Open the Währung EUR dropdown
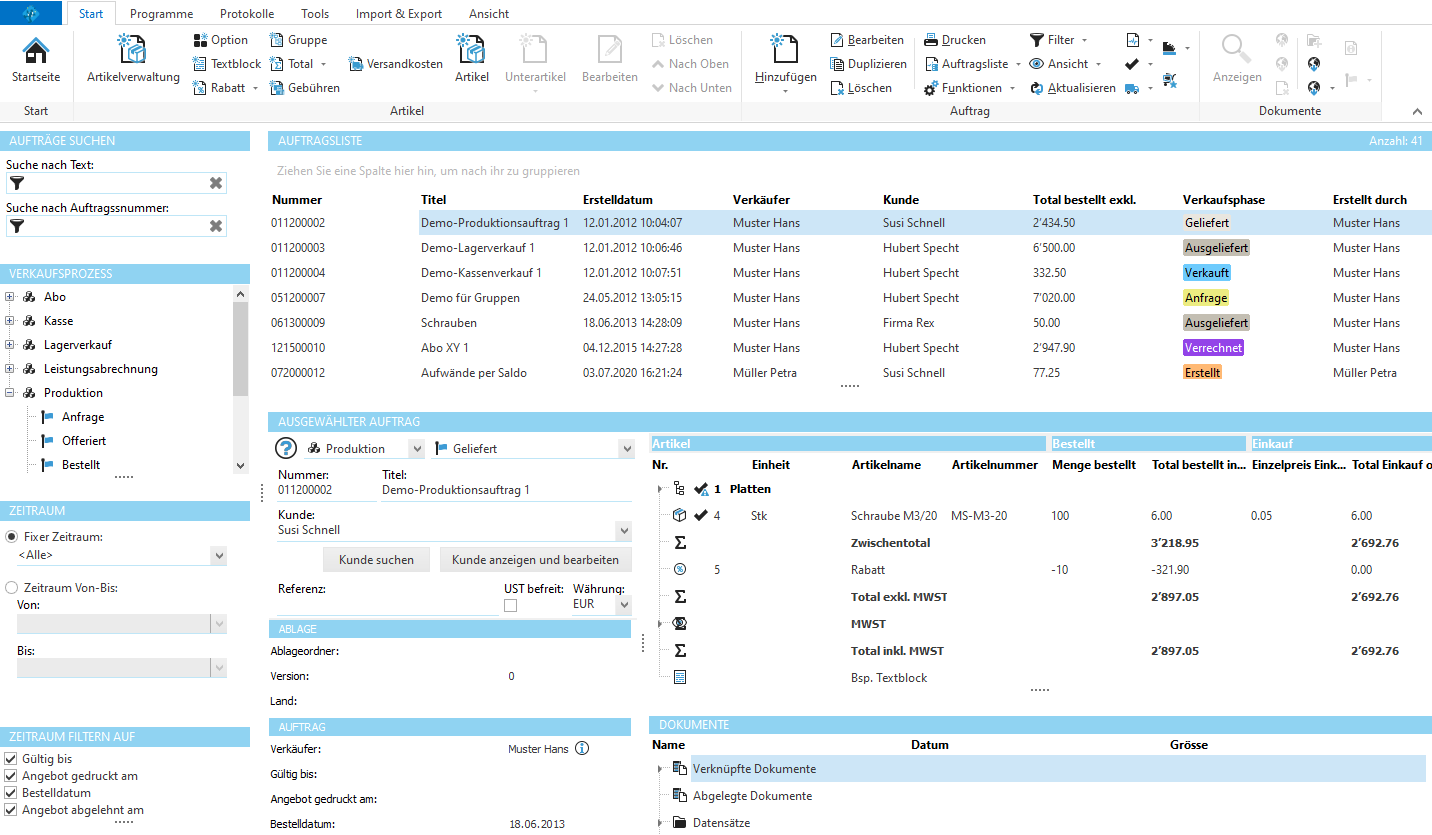Screen dimensions: 1432x835 (624, 605)
